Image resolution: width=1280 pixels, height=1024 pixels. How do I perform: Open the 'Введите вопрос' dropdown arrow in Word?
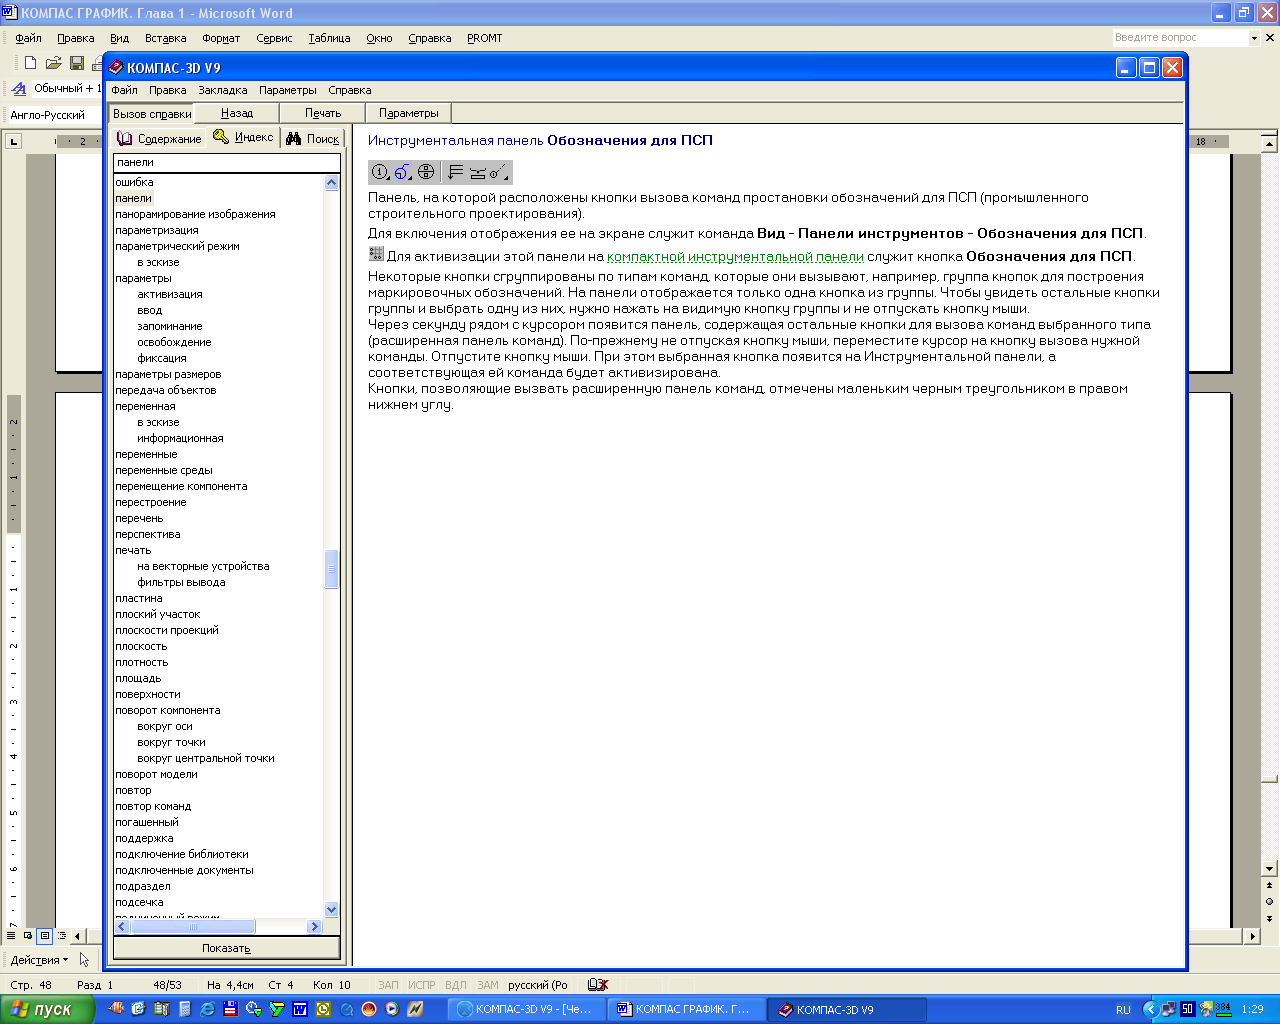[1254, 38]
